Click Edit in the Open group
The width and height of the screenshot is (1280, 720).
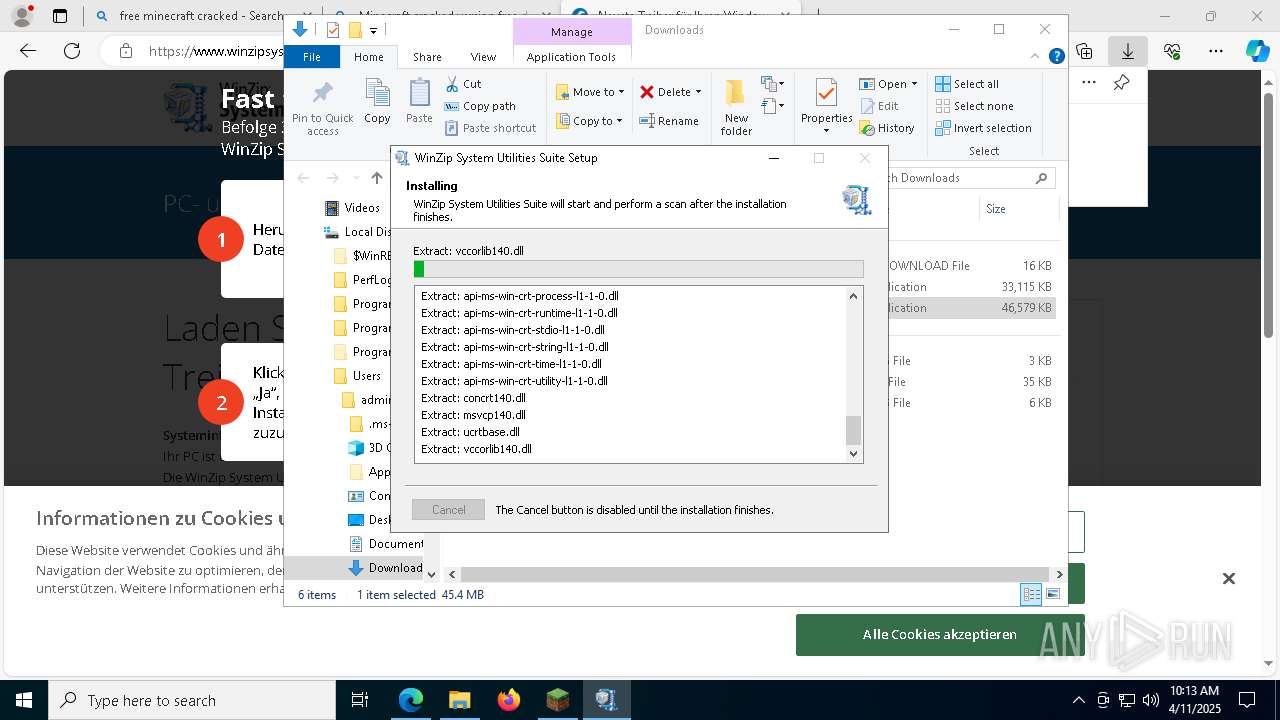click(878, 106)
